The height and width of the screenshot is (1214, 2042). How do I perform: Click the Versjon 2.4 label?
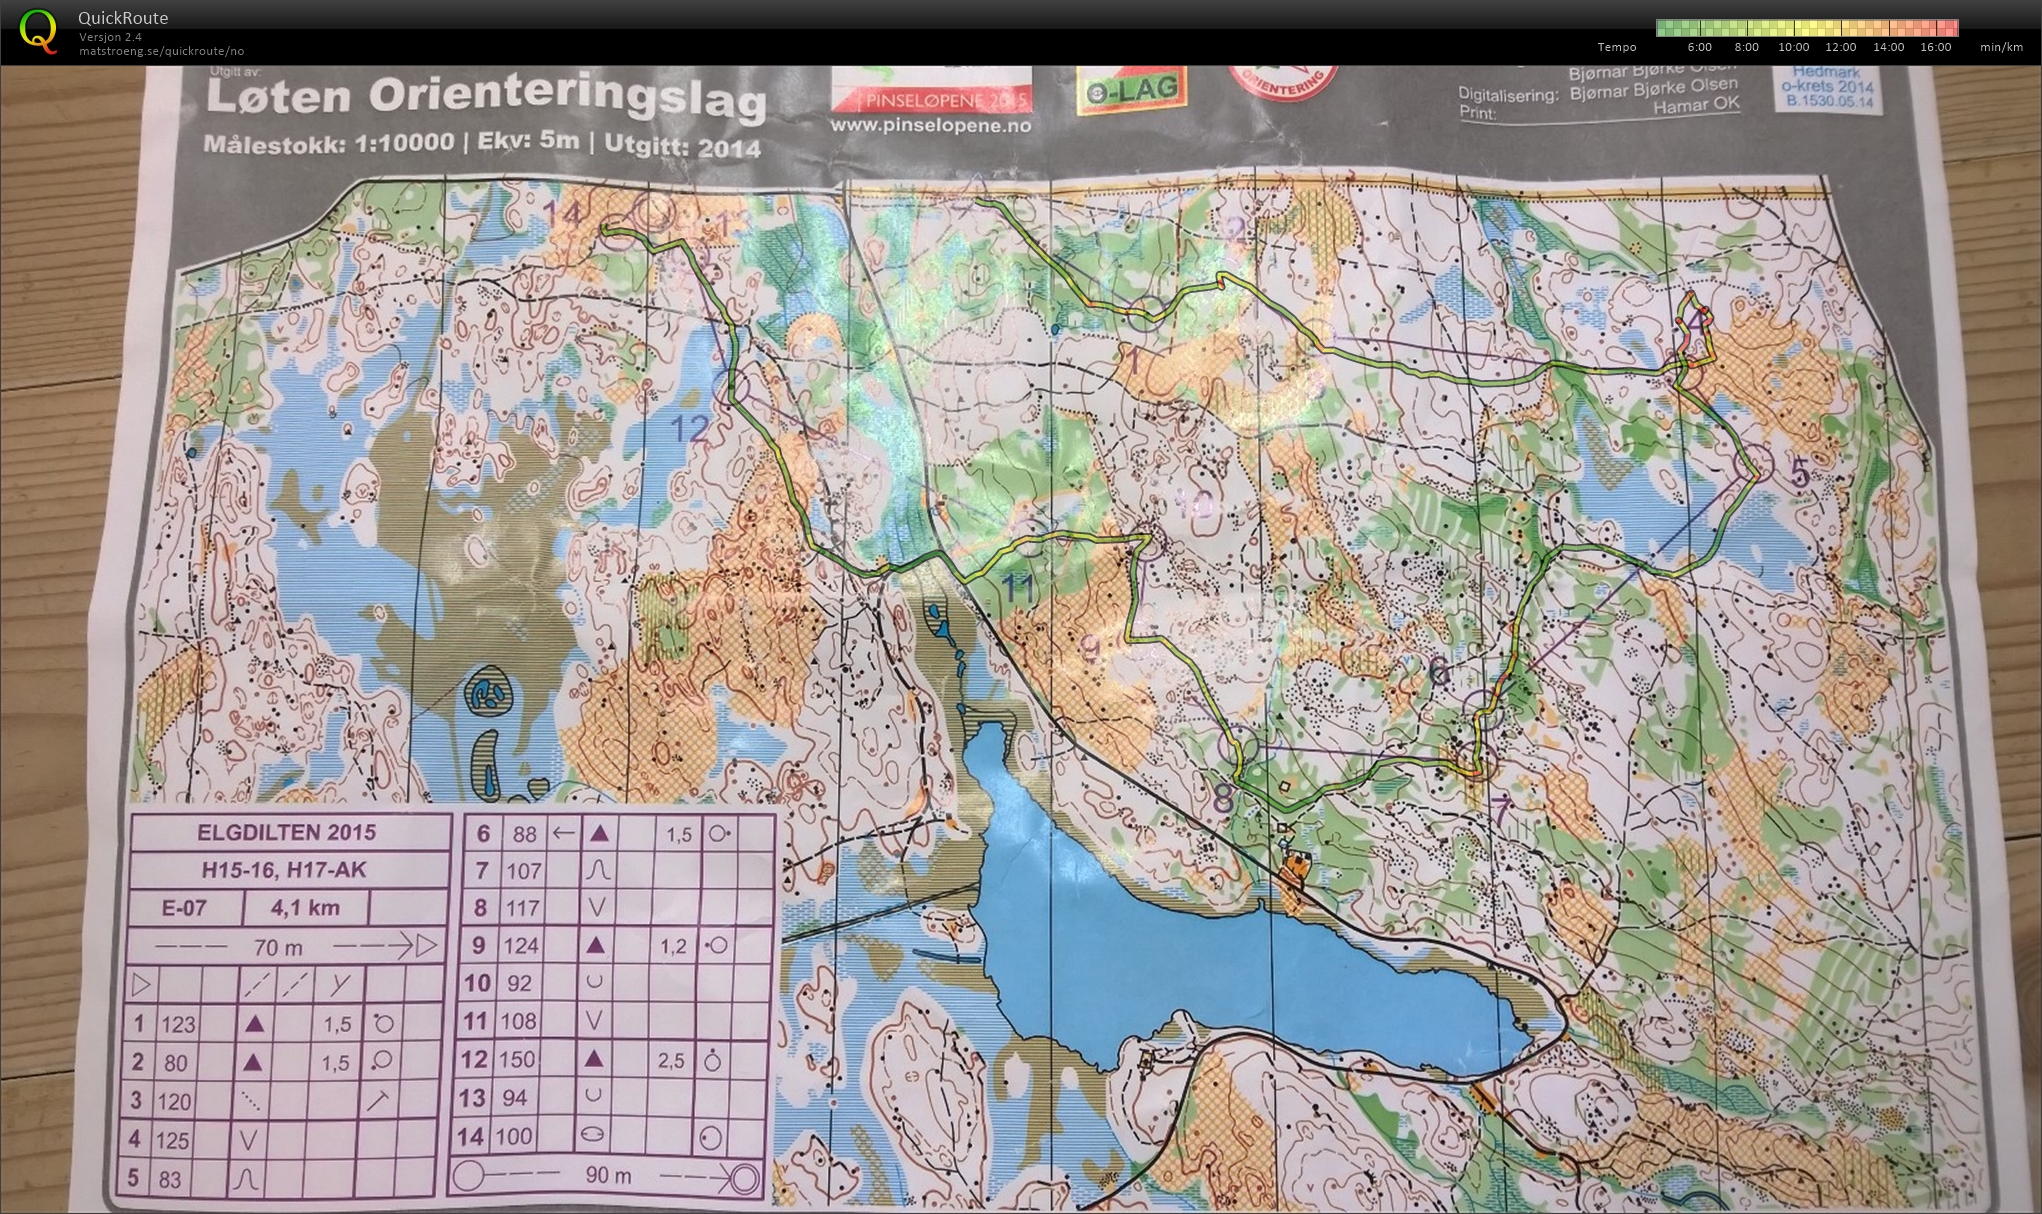pyautogui.click(x=110, y=38)
